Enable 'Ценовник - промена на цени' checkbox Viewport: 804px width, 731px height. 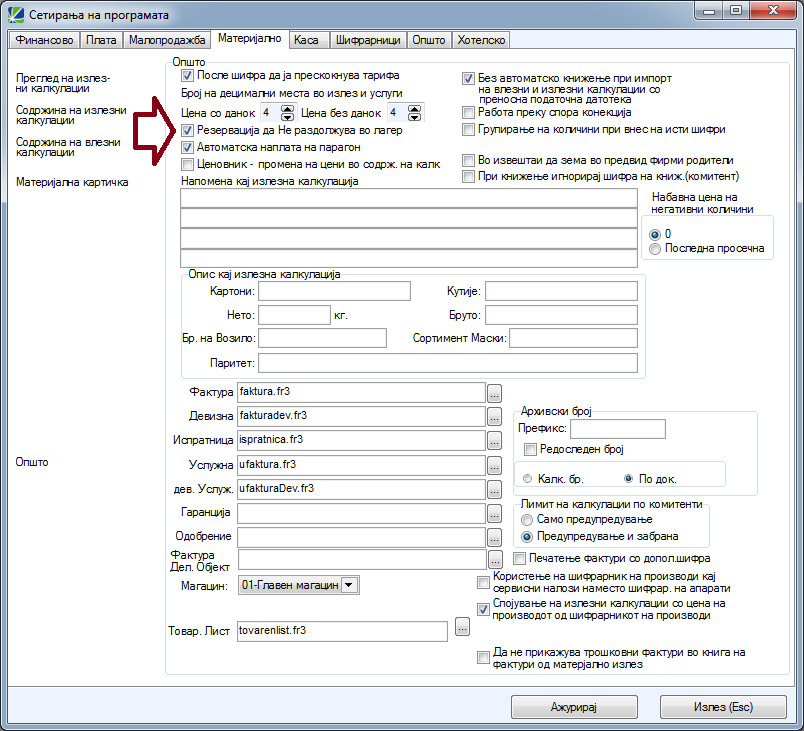click(x=188, y=165)
